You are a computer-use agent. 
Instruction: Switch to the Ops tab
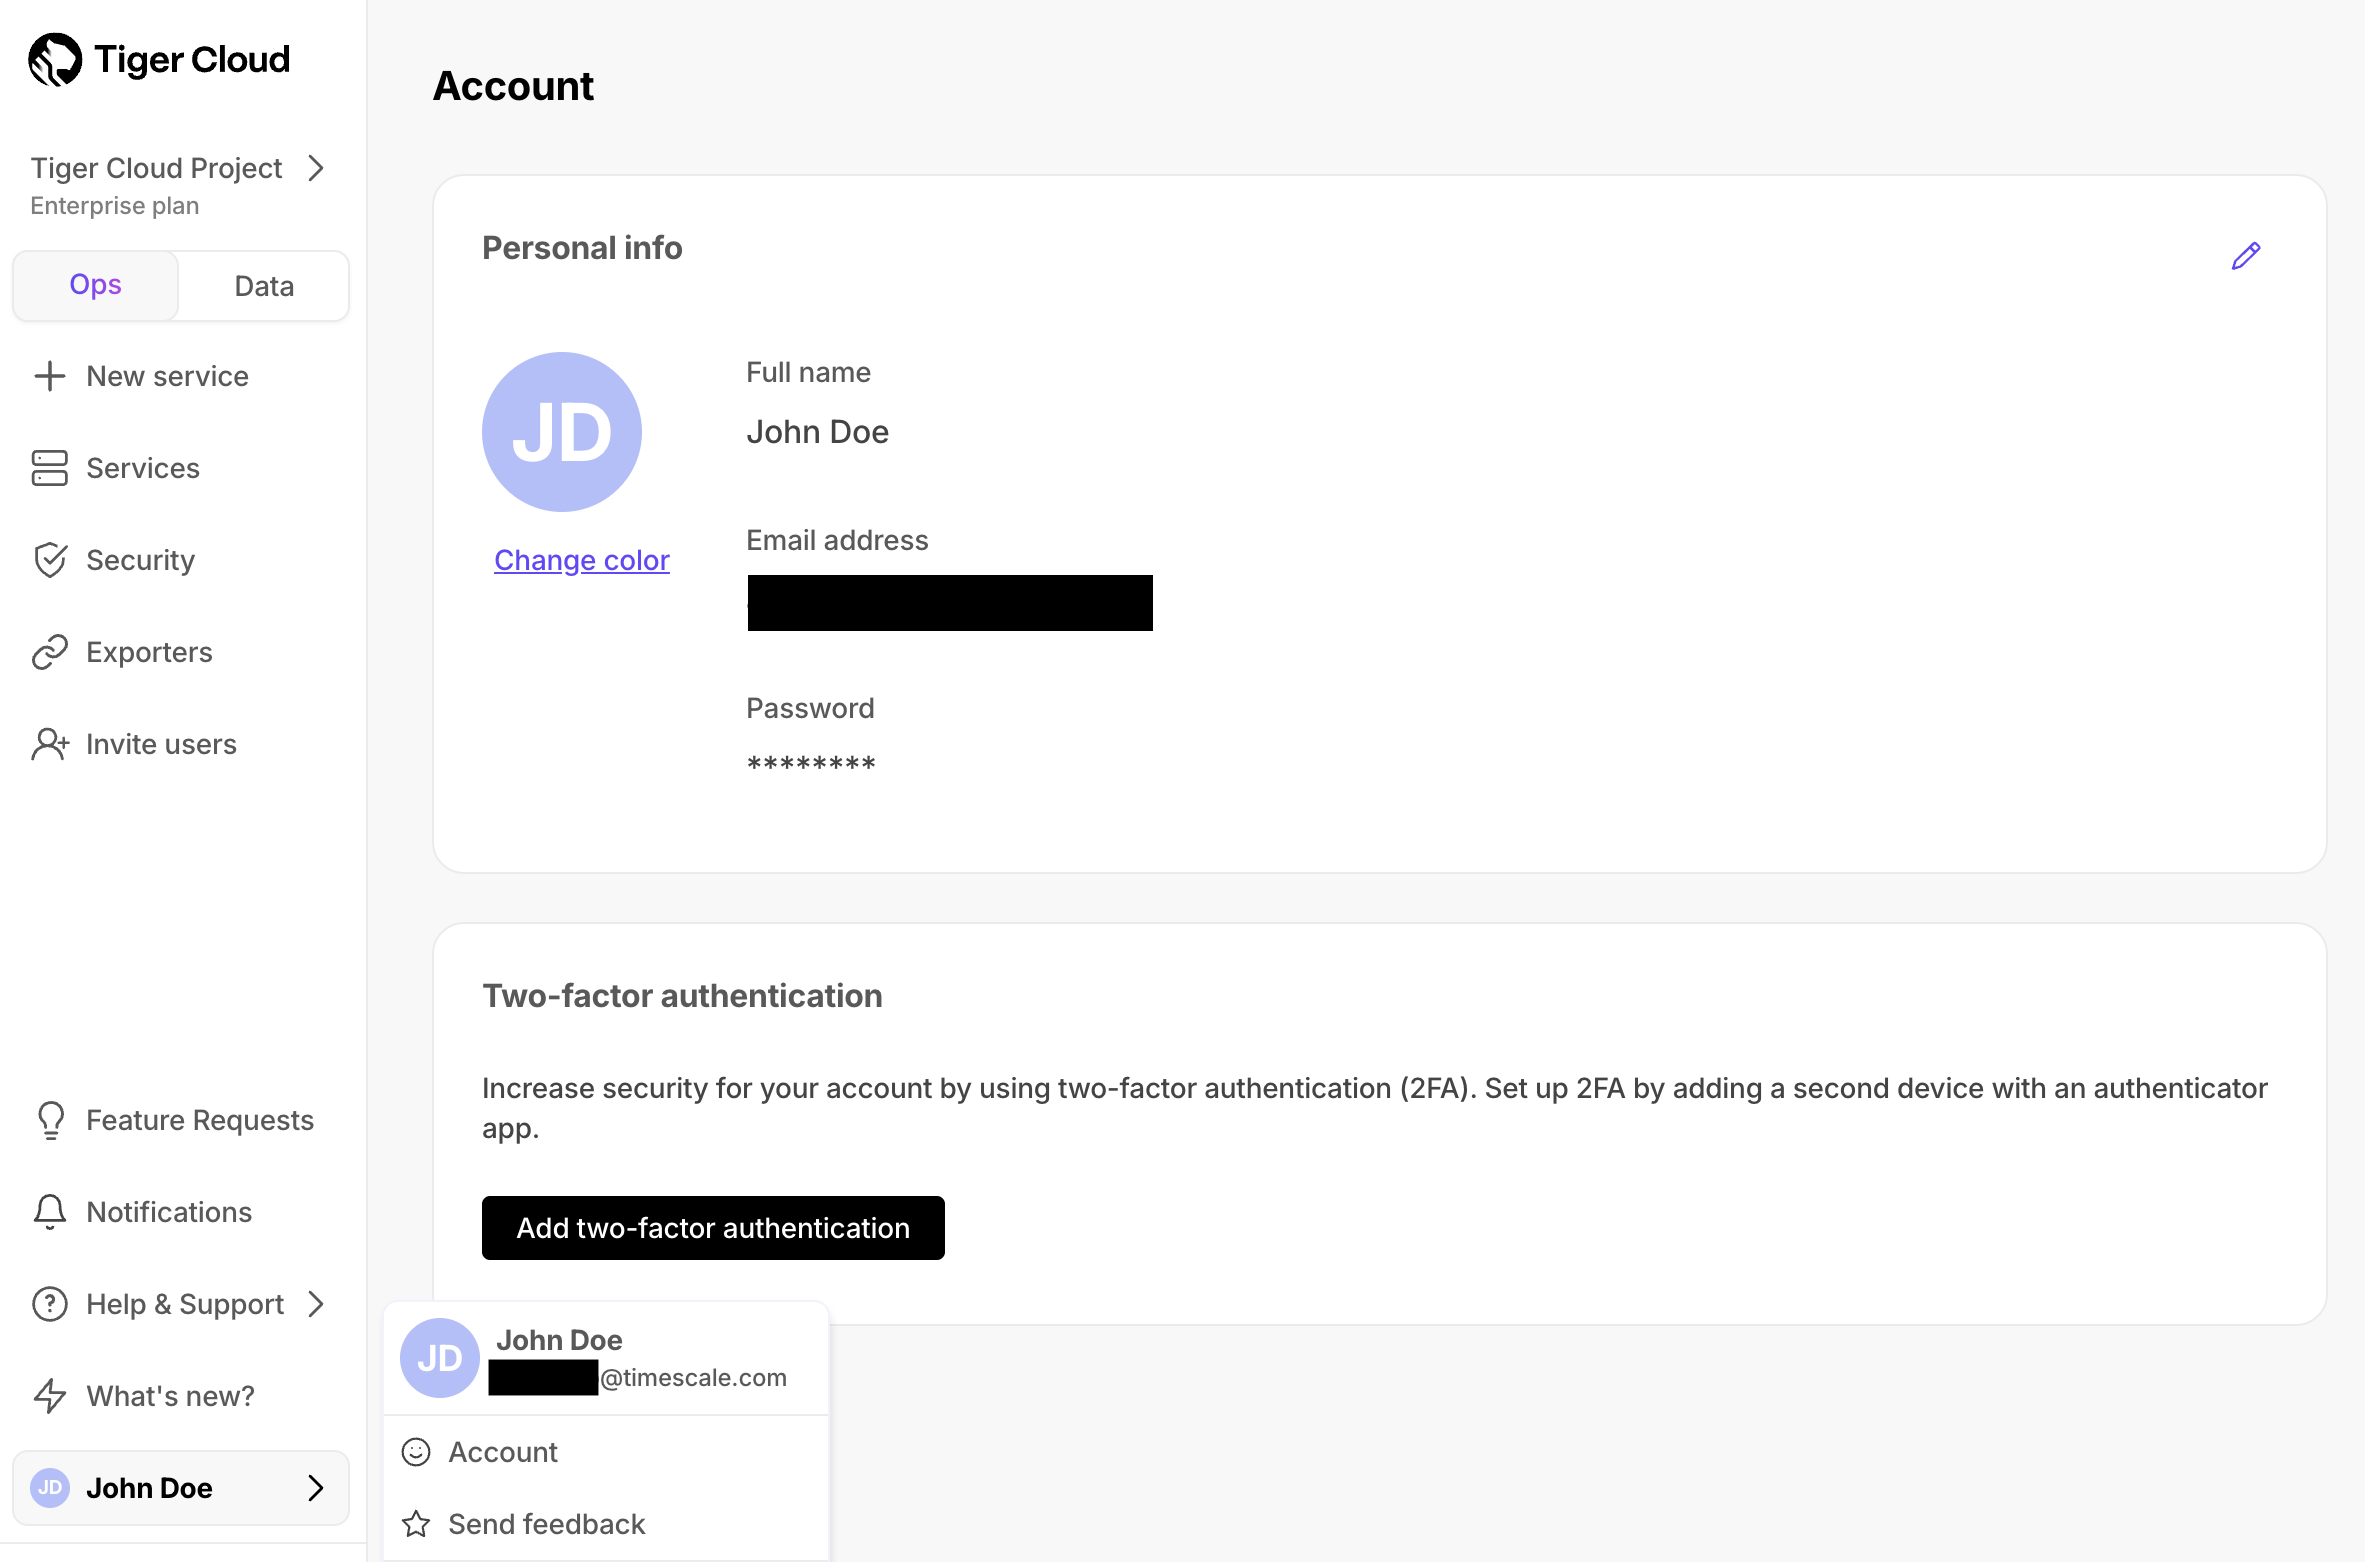(96, 286)
